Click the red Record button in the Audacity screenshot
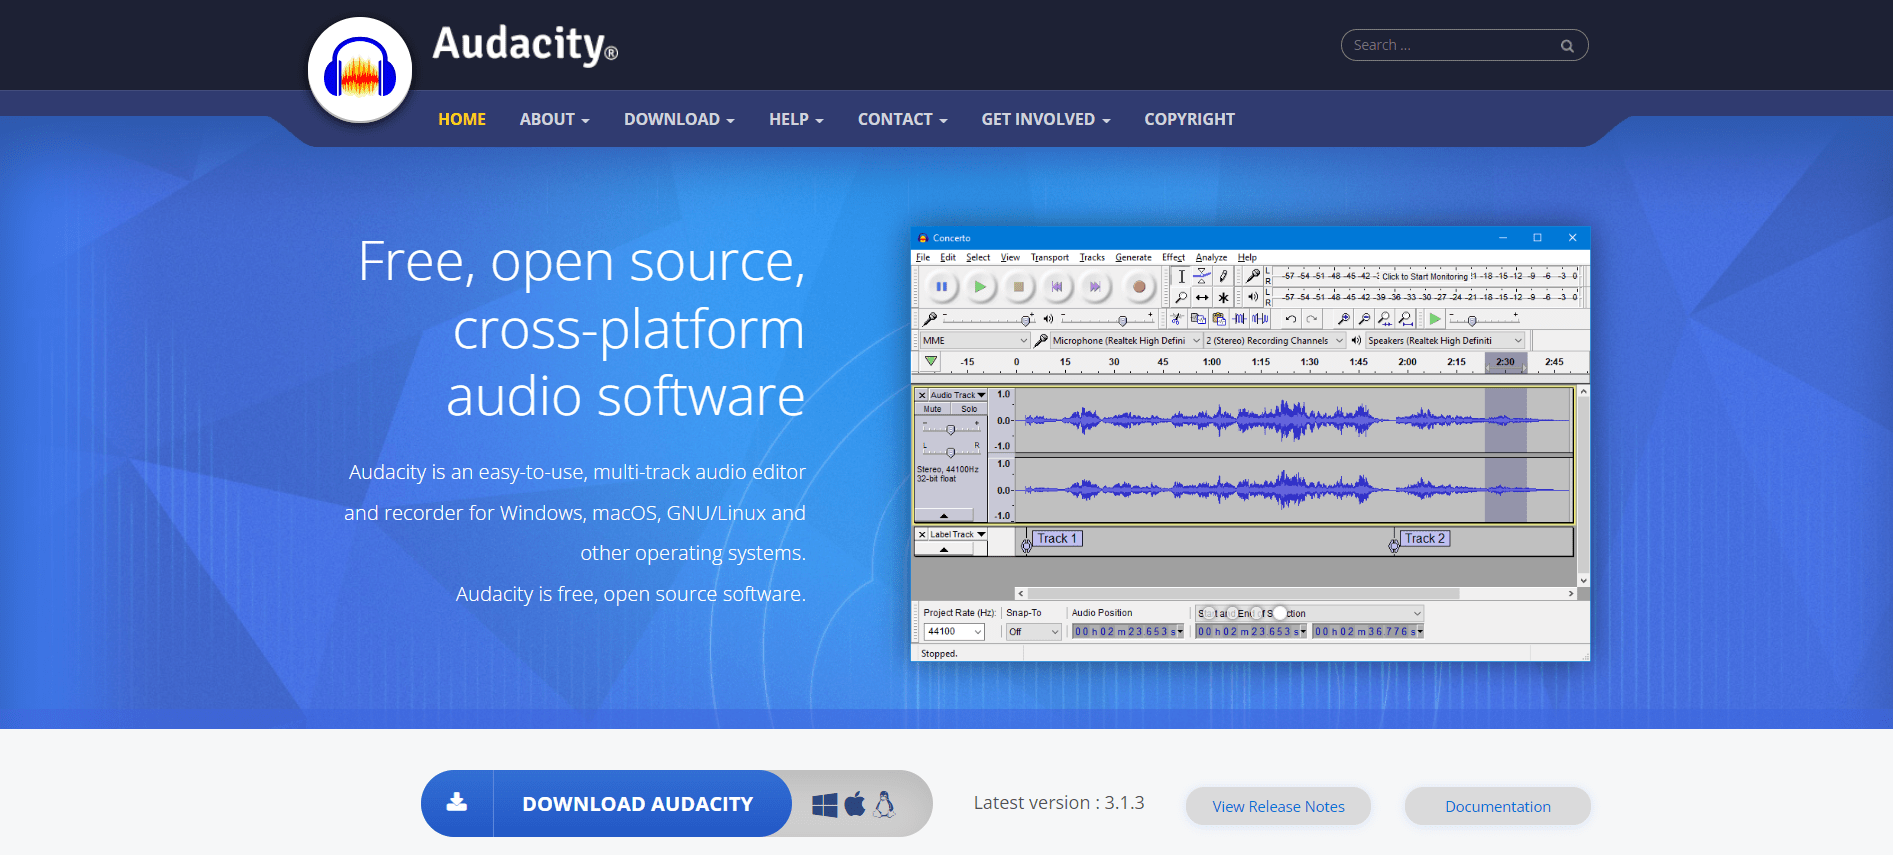The width and height of the screenshot is (1893, 855). tap(1138, 287)
